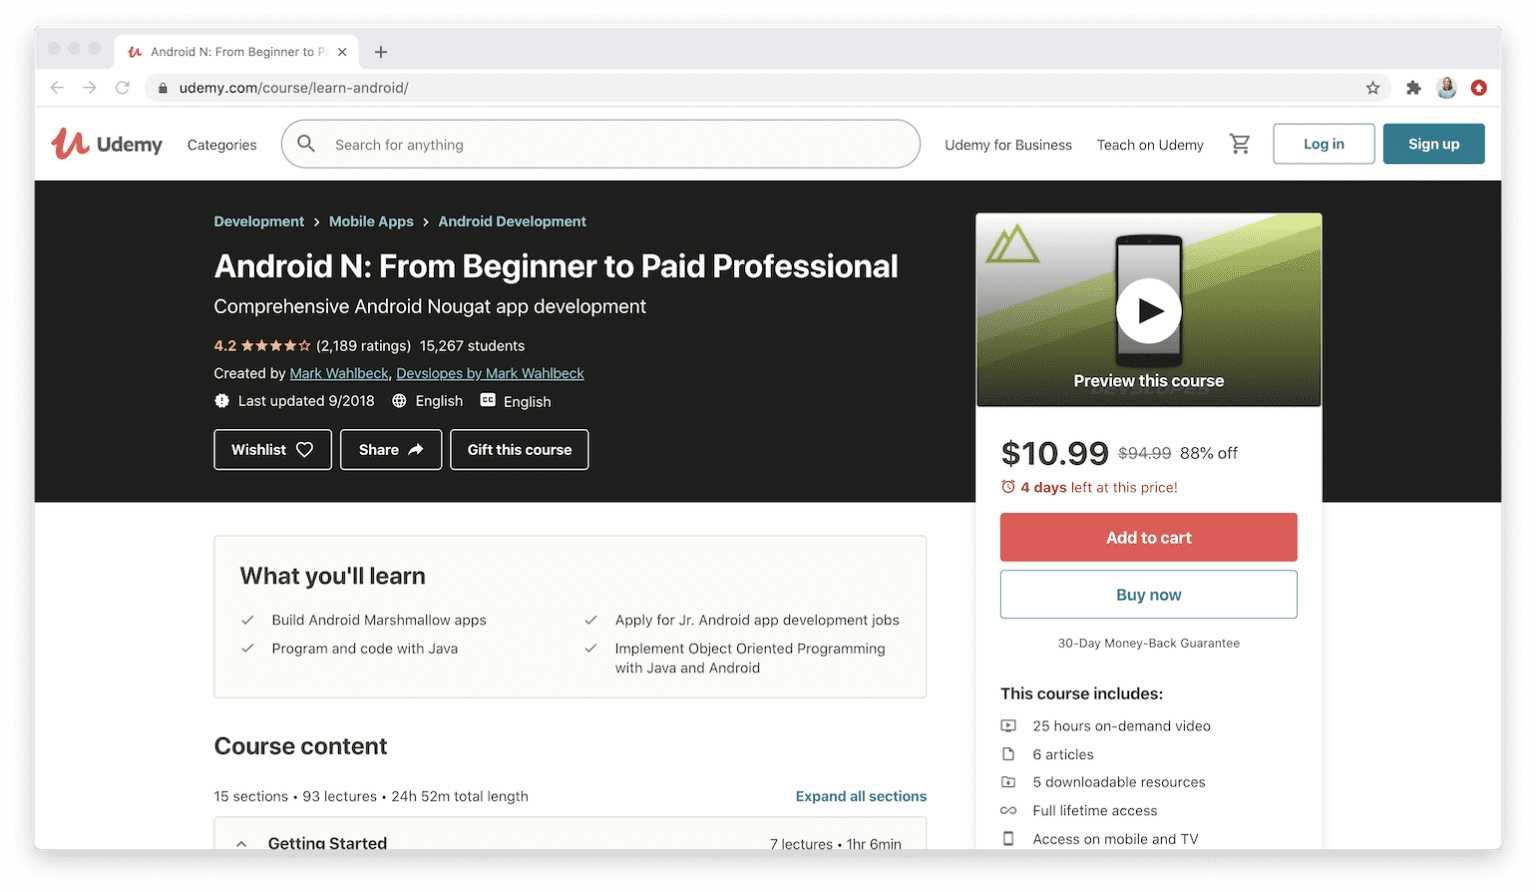Open the shopping cart
1536x892 pixels.
coord(1240,143)
